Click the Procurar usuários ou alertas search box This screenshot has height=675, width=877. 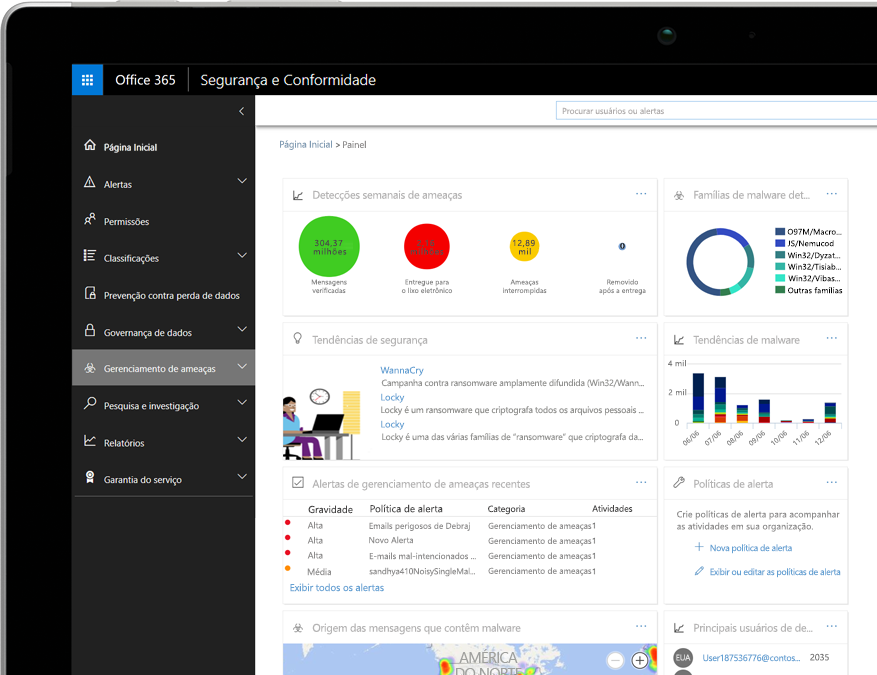coord(716,111)
